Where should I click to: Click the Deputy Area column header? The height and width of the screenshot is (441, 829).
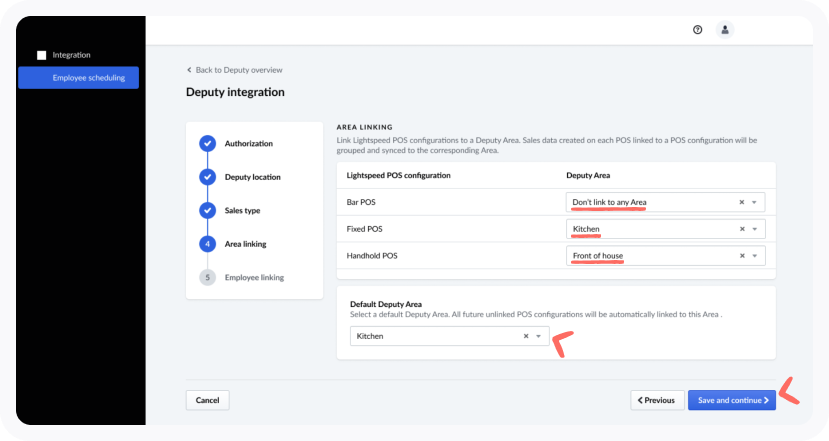coord(588,175)
